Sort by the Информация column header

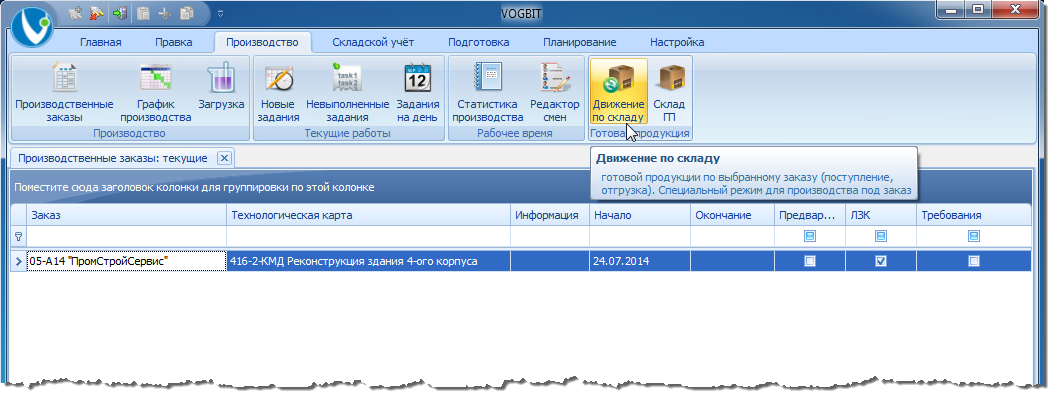click(550, 215)
